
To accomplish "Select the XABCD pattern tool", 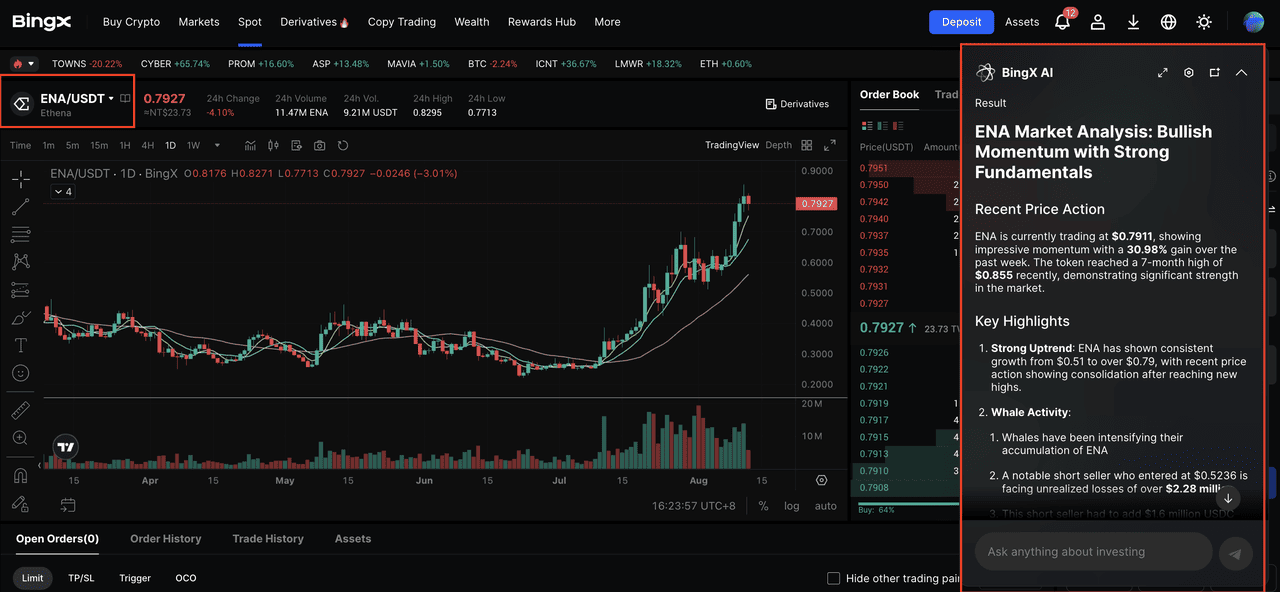I will (x=20, y=262).
